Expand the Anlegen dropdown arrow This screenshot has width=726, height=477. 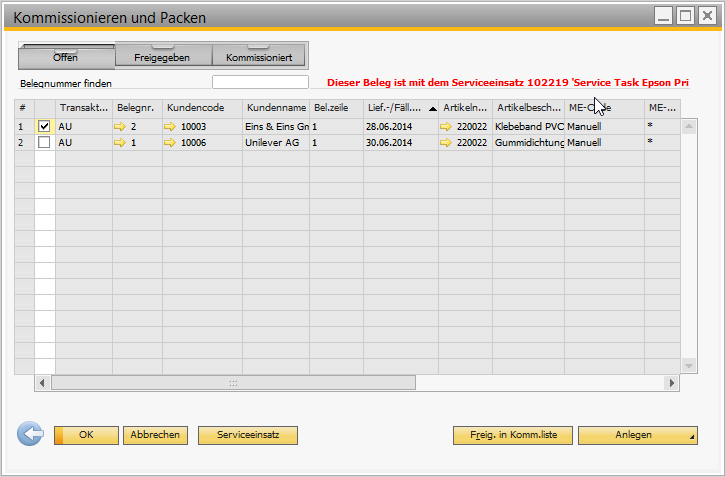tap(691, 438)
